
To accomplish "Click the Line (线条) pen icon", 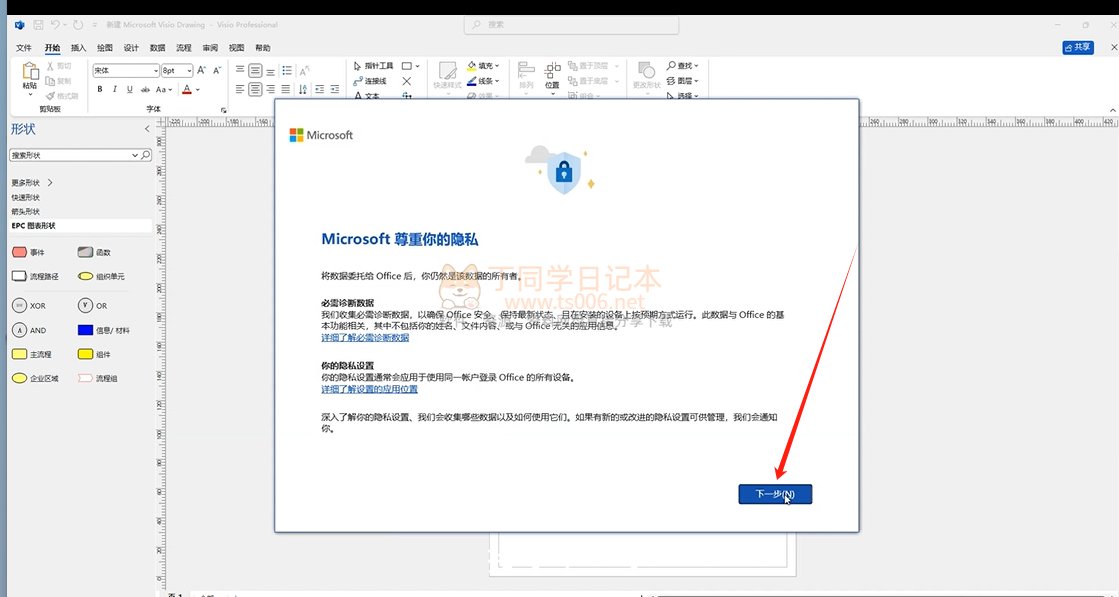I will pyautogui.click(x=472, y=81).
